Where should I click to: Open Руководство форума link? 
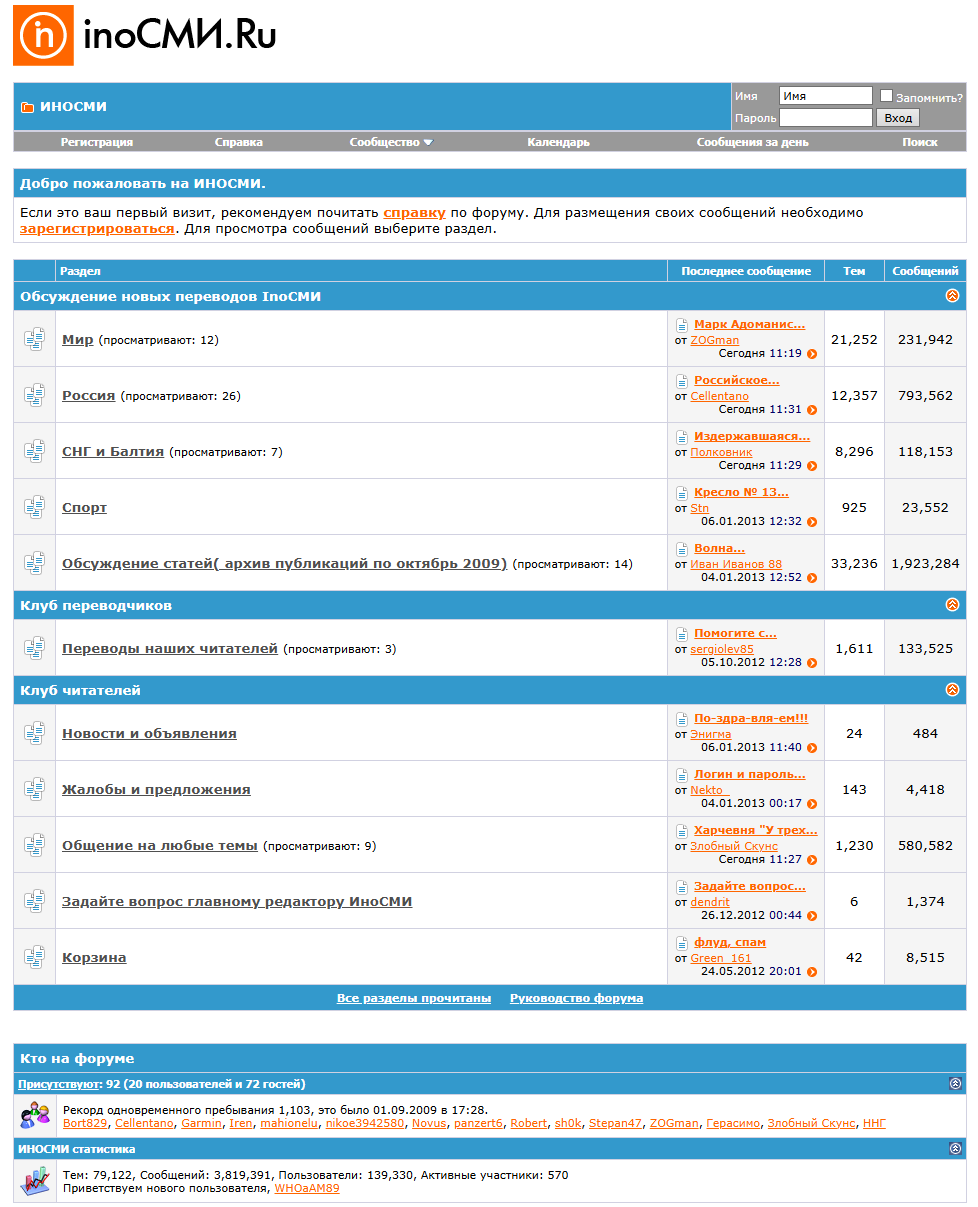(576, 998)
